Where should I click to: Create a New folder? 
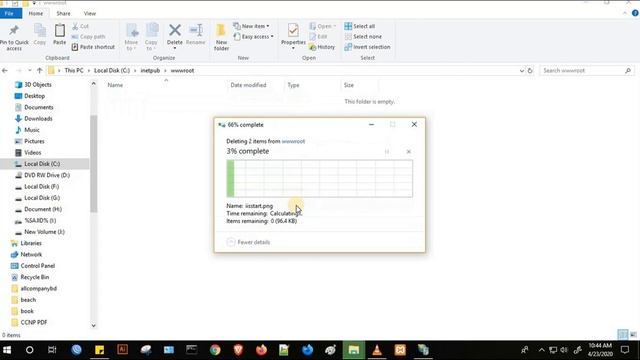(x=221, y=37)
